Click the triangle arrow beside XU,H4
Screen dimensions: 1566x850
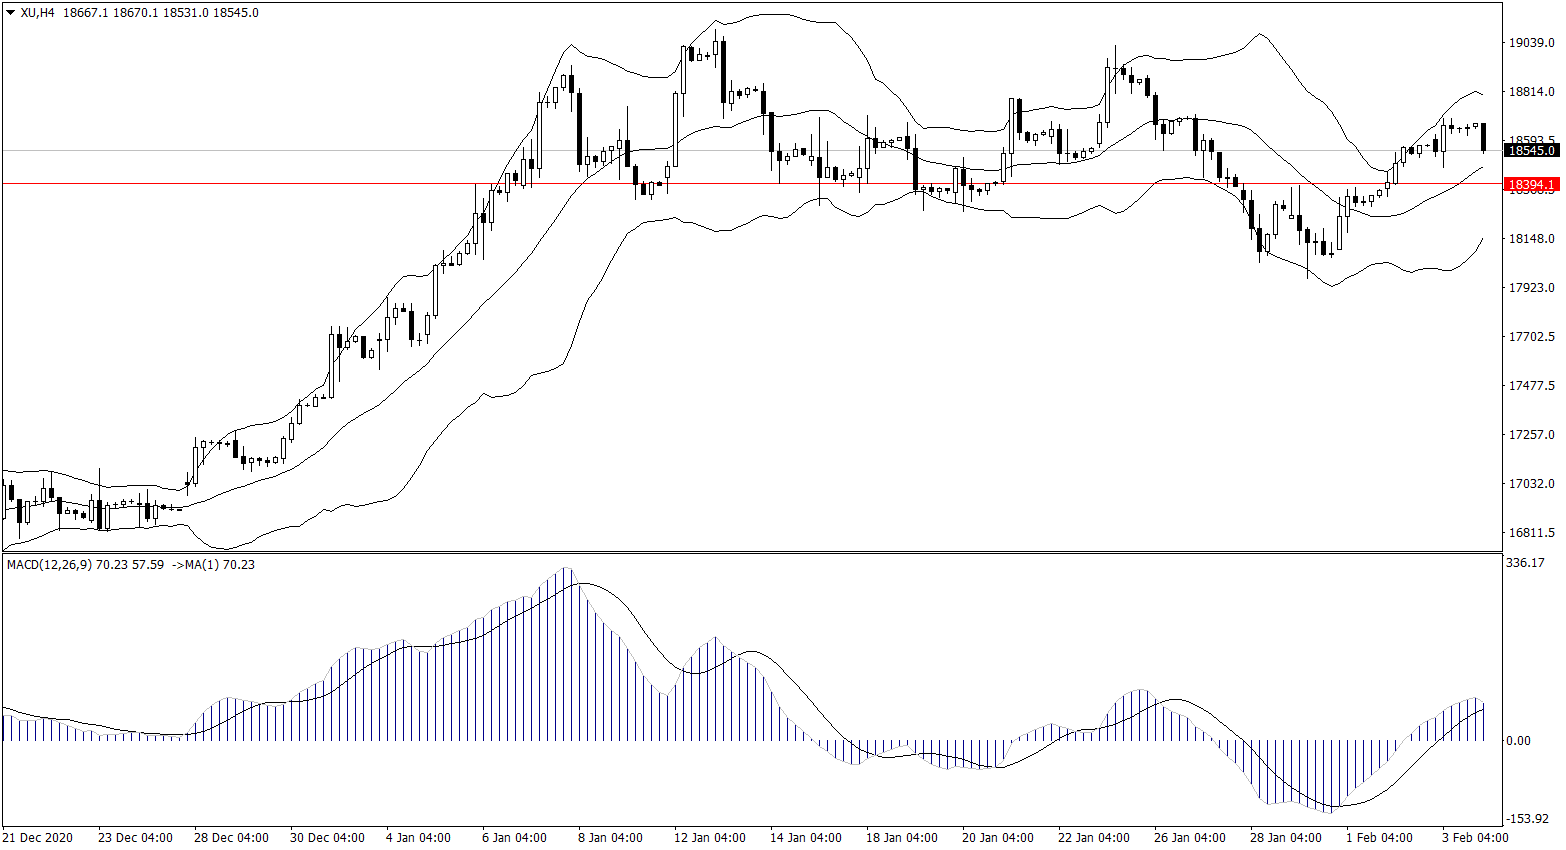click(11, 13)
